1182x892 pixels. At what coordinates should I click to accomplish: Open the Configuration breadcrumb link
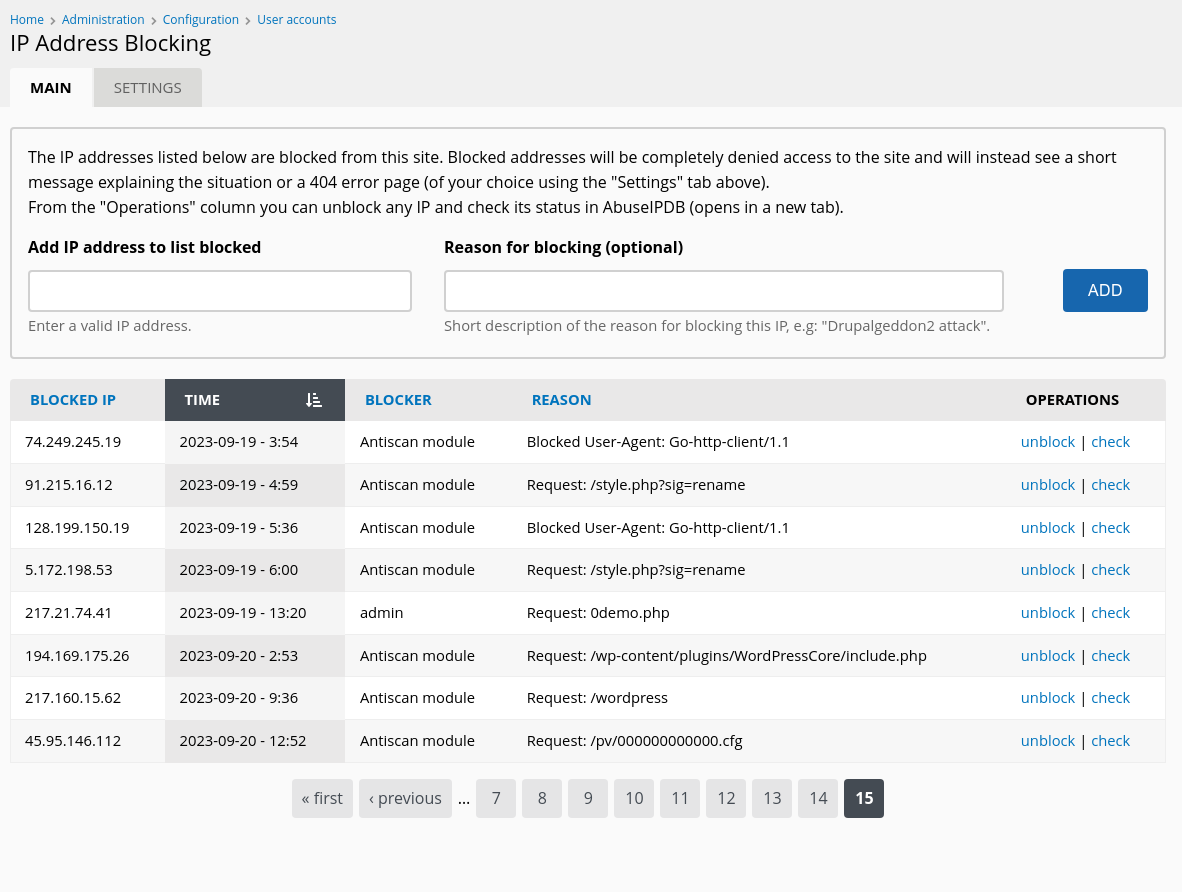tap(201, 20)
